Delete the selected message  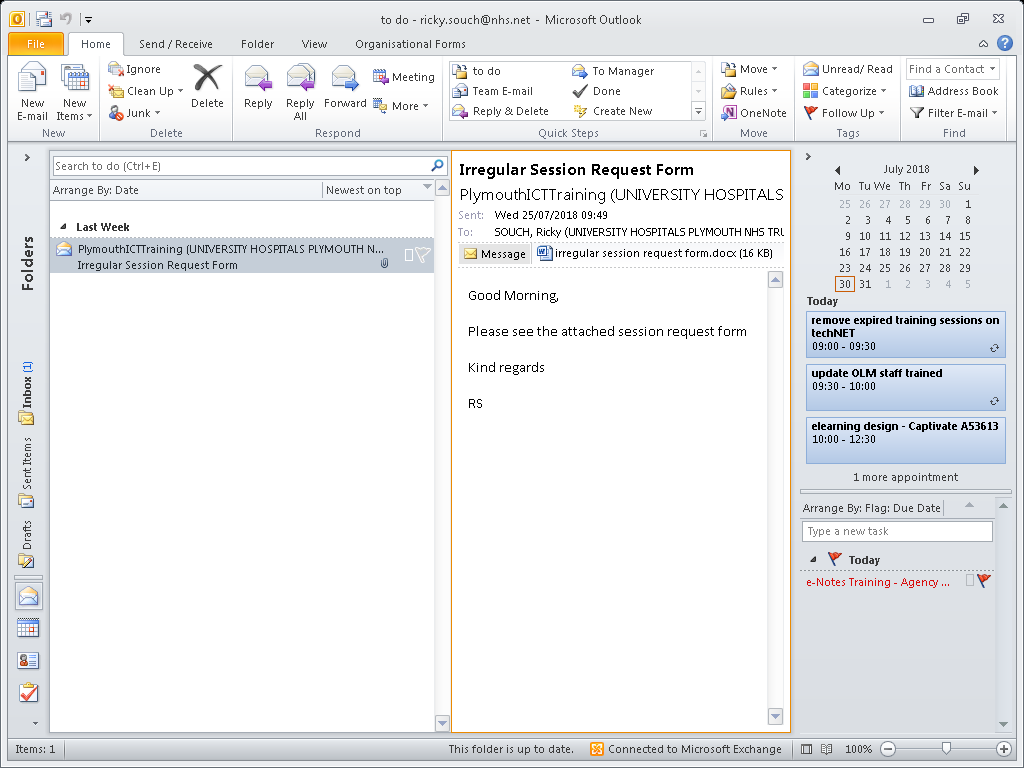207,86
